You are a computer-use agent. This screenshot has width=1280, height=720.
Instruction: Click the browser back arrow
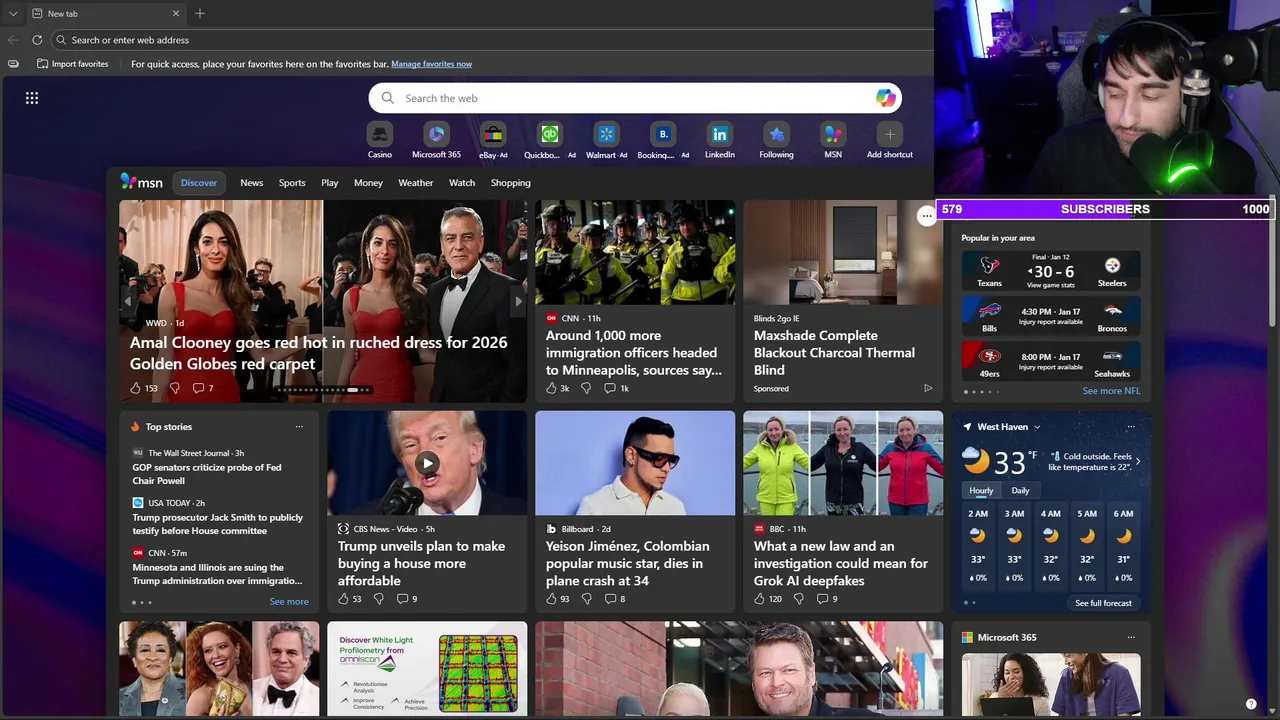point(13,40)
